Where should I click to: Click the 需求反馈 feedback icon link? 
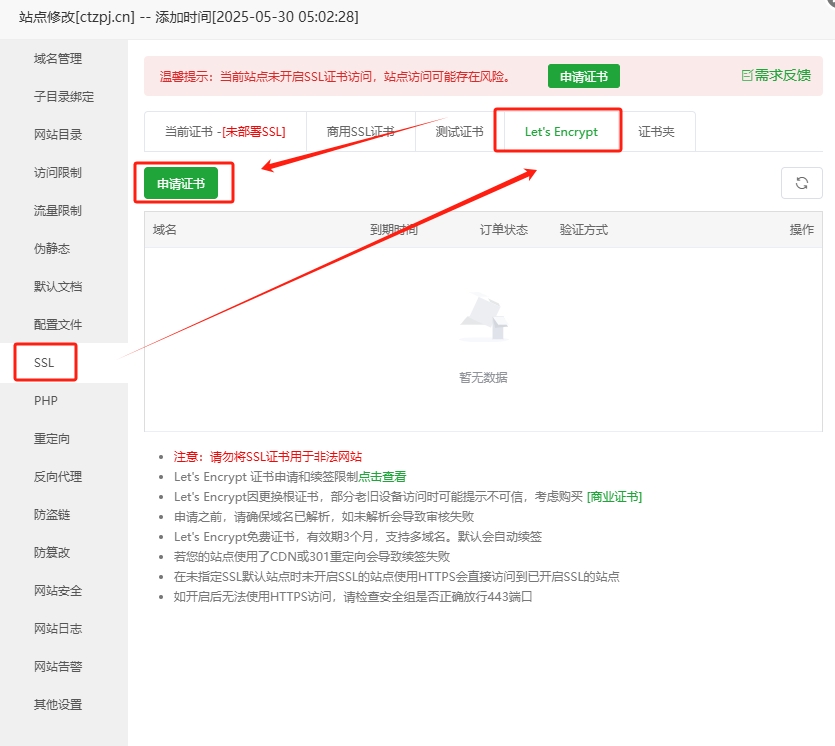pyautogui.click(x=776, y=76)
